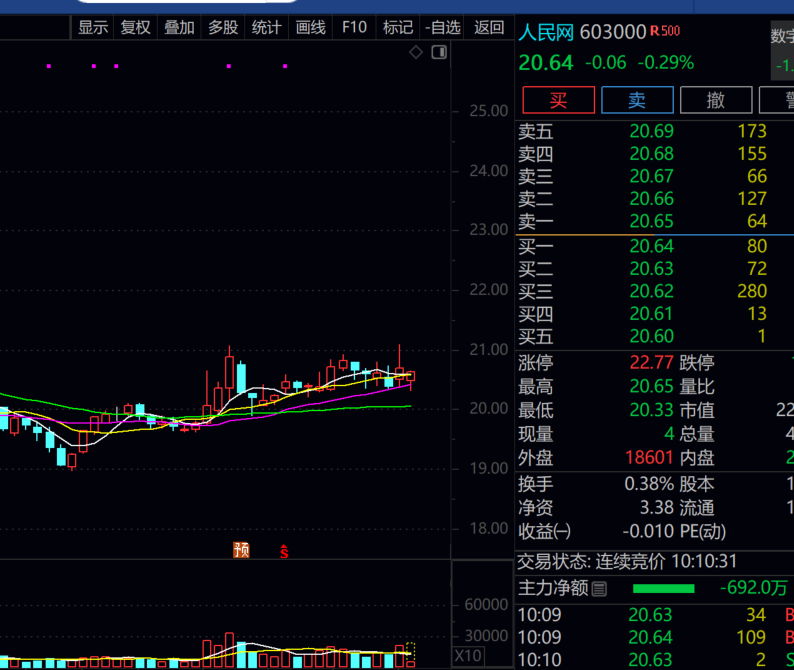Click the 交易状态 连续竞价 status line
Viewport: 794px width, 670px height.
click(627, 562)
